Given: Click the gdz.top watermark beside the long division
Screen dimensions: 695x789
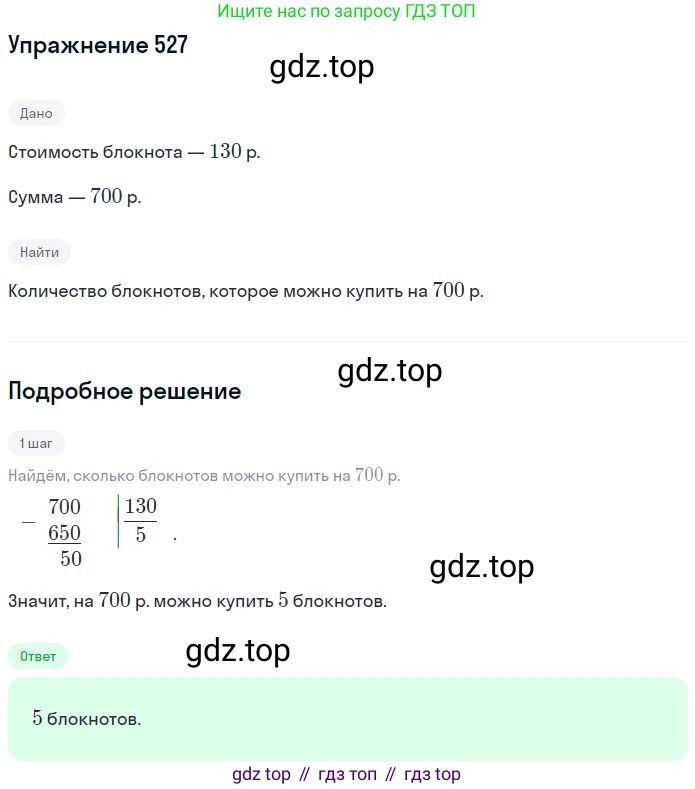Looking at the screenshot, I should pyautogui.click(x=482, y=567).
